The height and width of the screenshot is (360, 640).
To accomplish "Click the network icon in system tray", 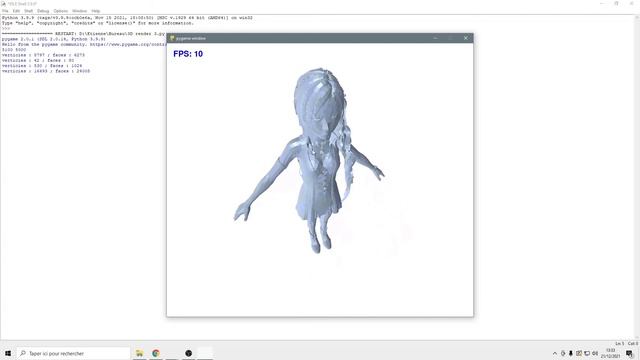I will pyautogui.click(x=587, y=353).
